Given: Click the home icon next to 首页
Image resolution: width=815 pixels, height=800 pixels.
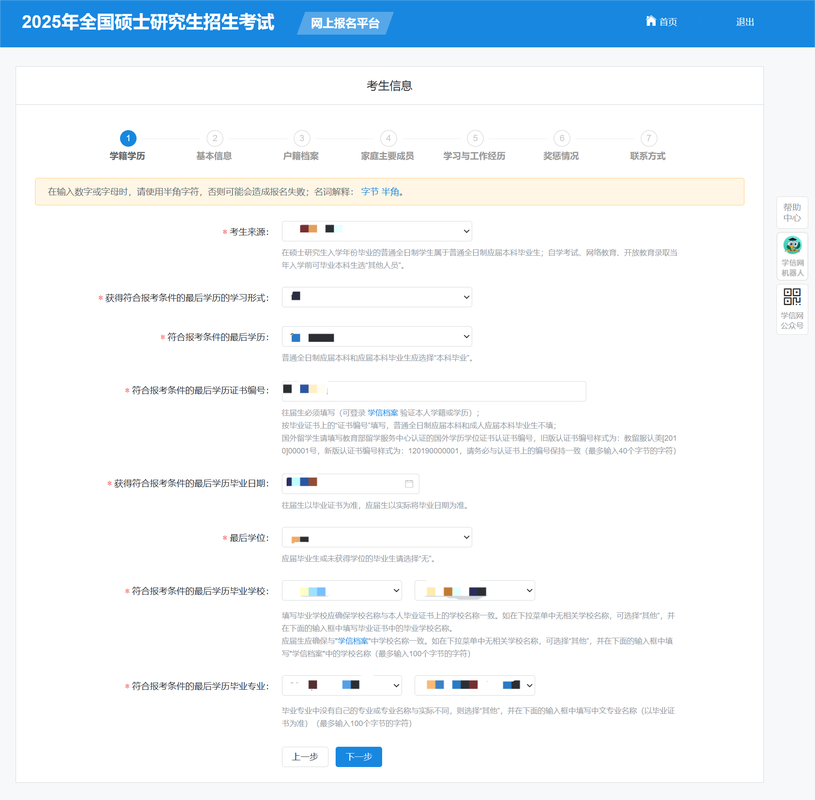Looking at the screenshot, I should pos(650,21).
